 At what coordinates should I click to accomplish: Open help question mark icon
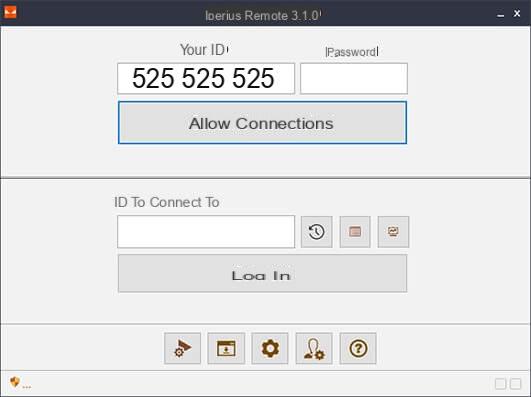tap(358, 348)
